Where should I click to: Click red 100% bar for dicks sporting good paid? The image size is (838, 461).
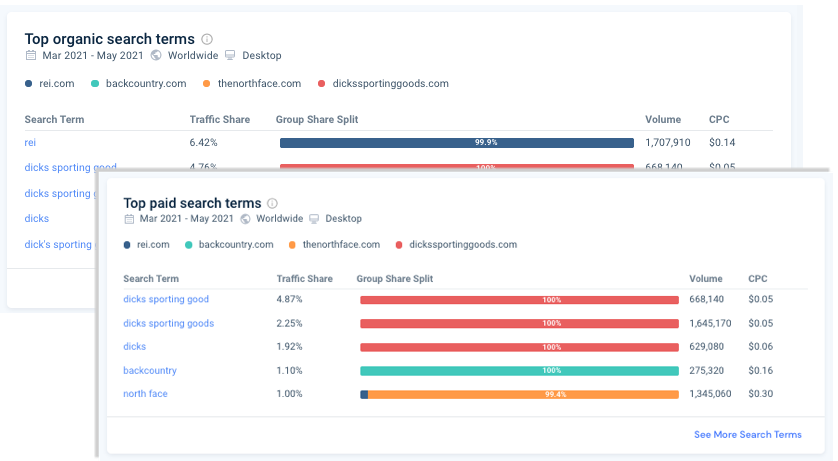(x=519, y=300)
